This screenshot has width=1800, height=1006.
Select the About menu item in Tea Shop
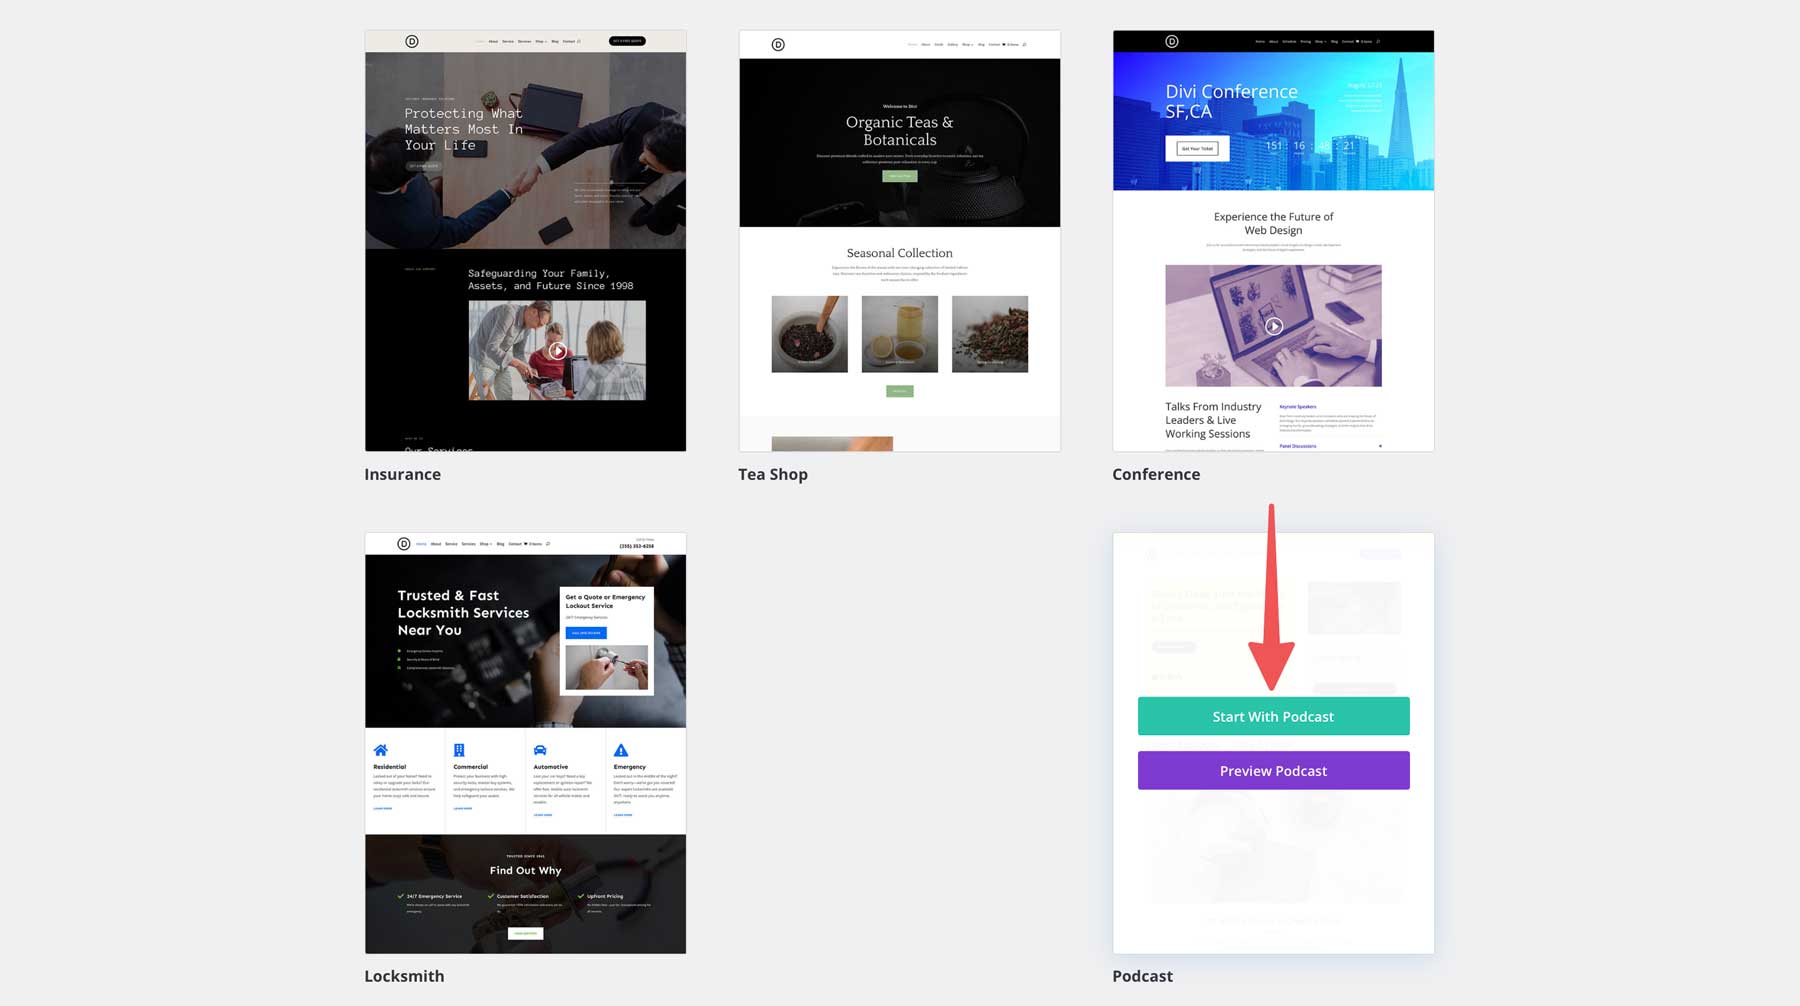pos(926,44)
